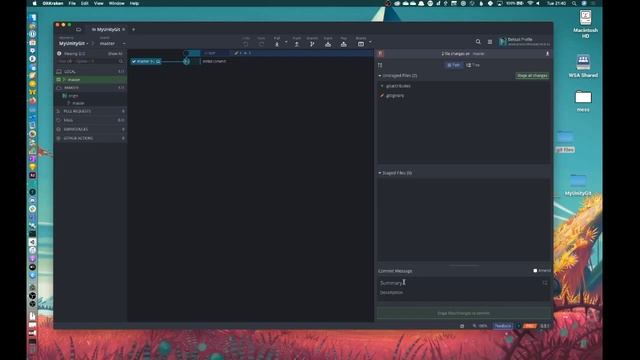Open the File menu in menu bar
The image size is (640, 360).
(x=72, y=3)
